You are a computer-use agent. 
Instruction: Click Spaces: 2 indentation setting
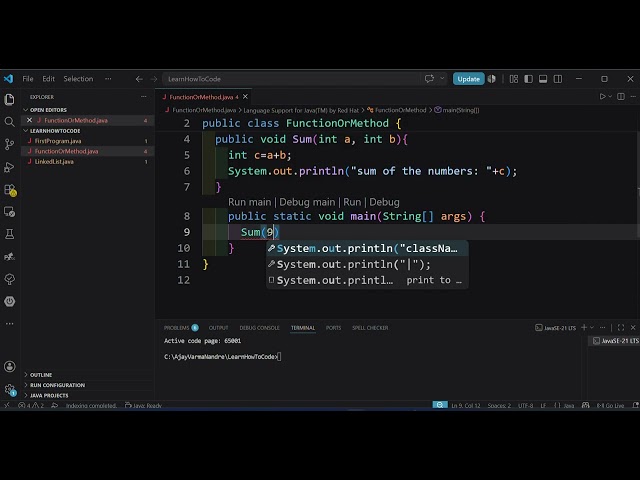(499, 406)
